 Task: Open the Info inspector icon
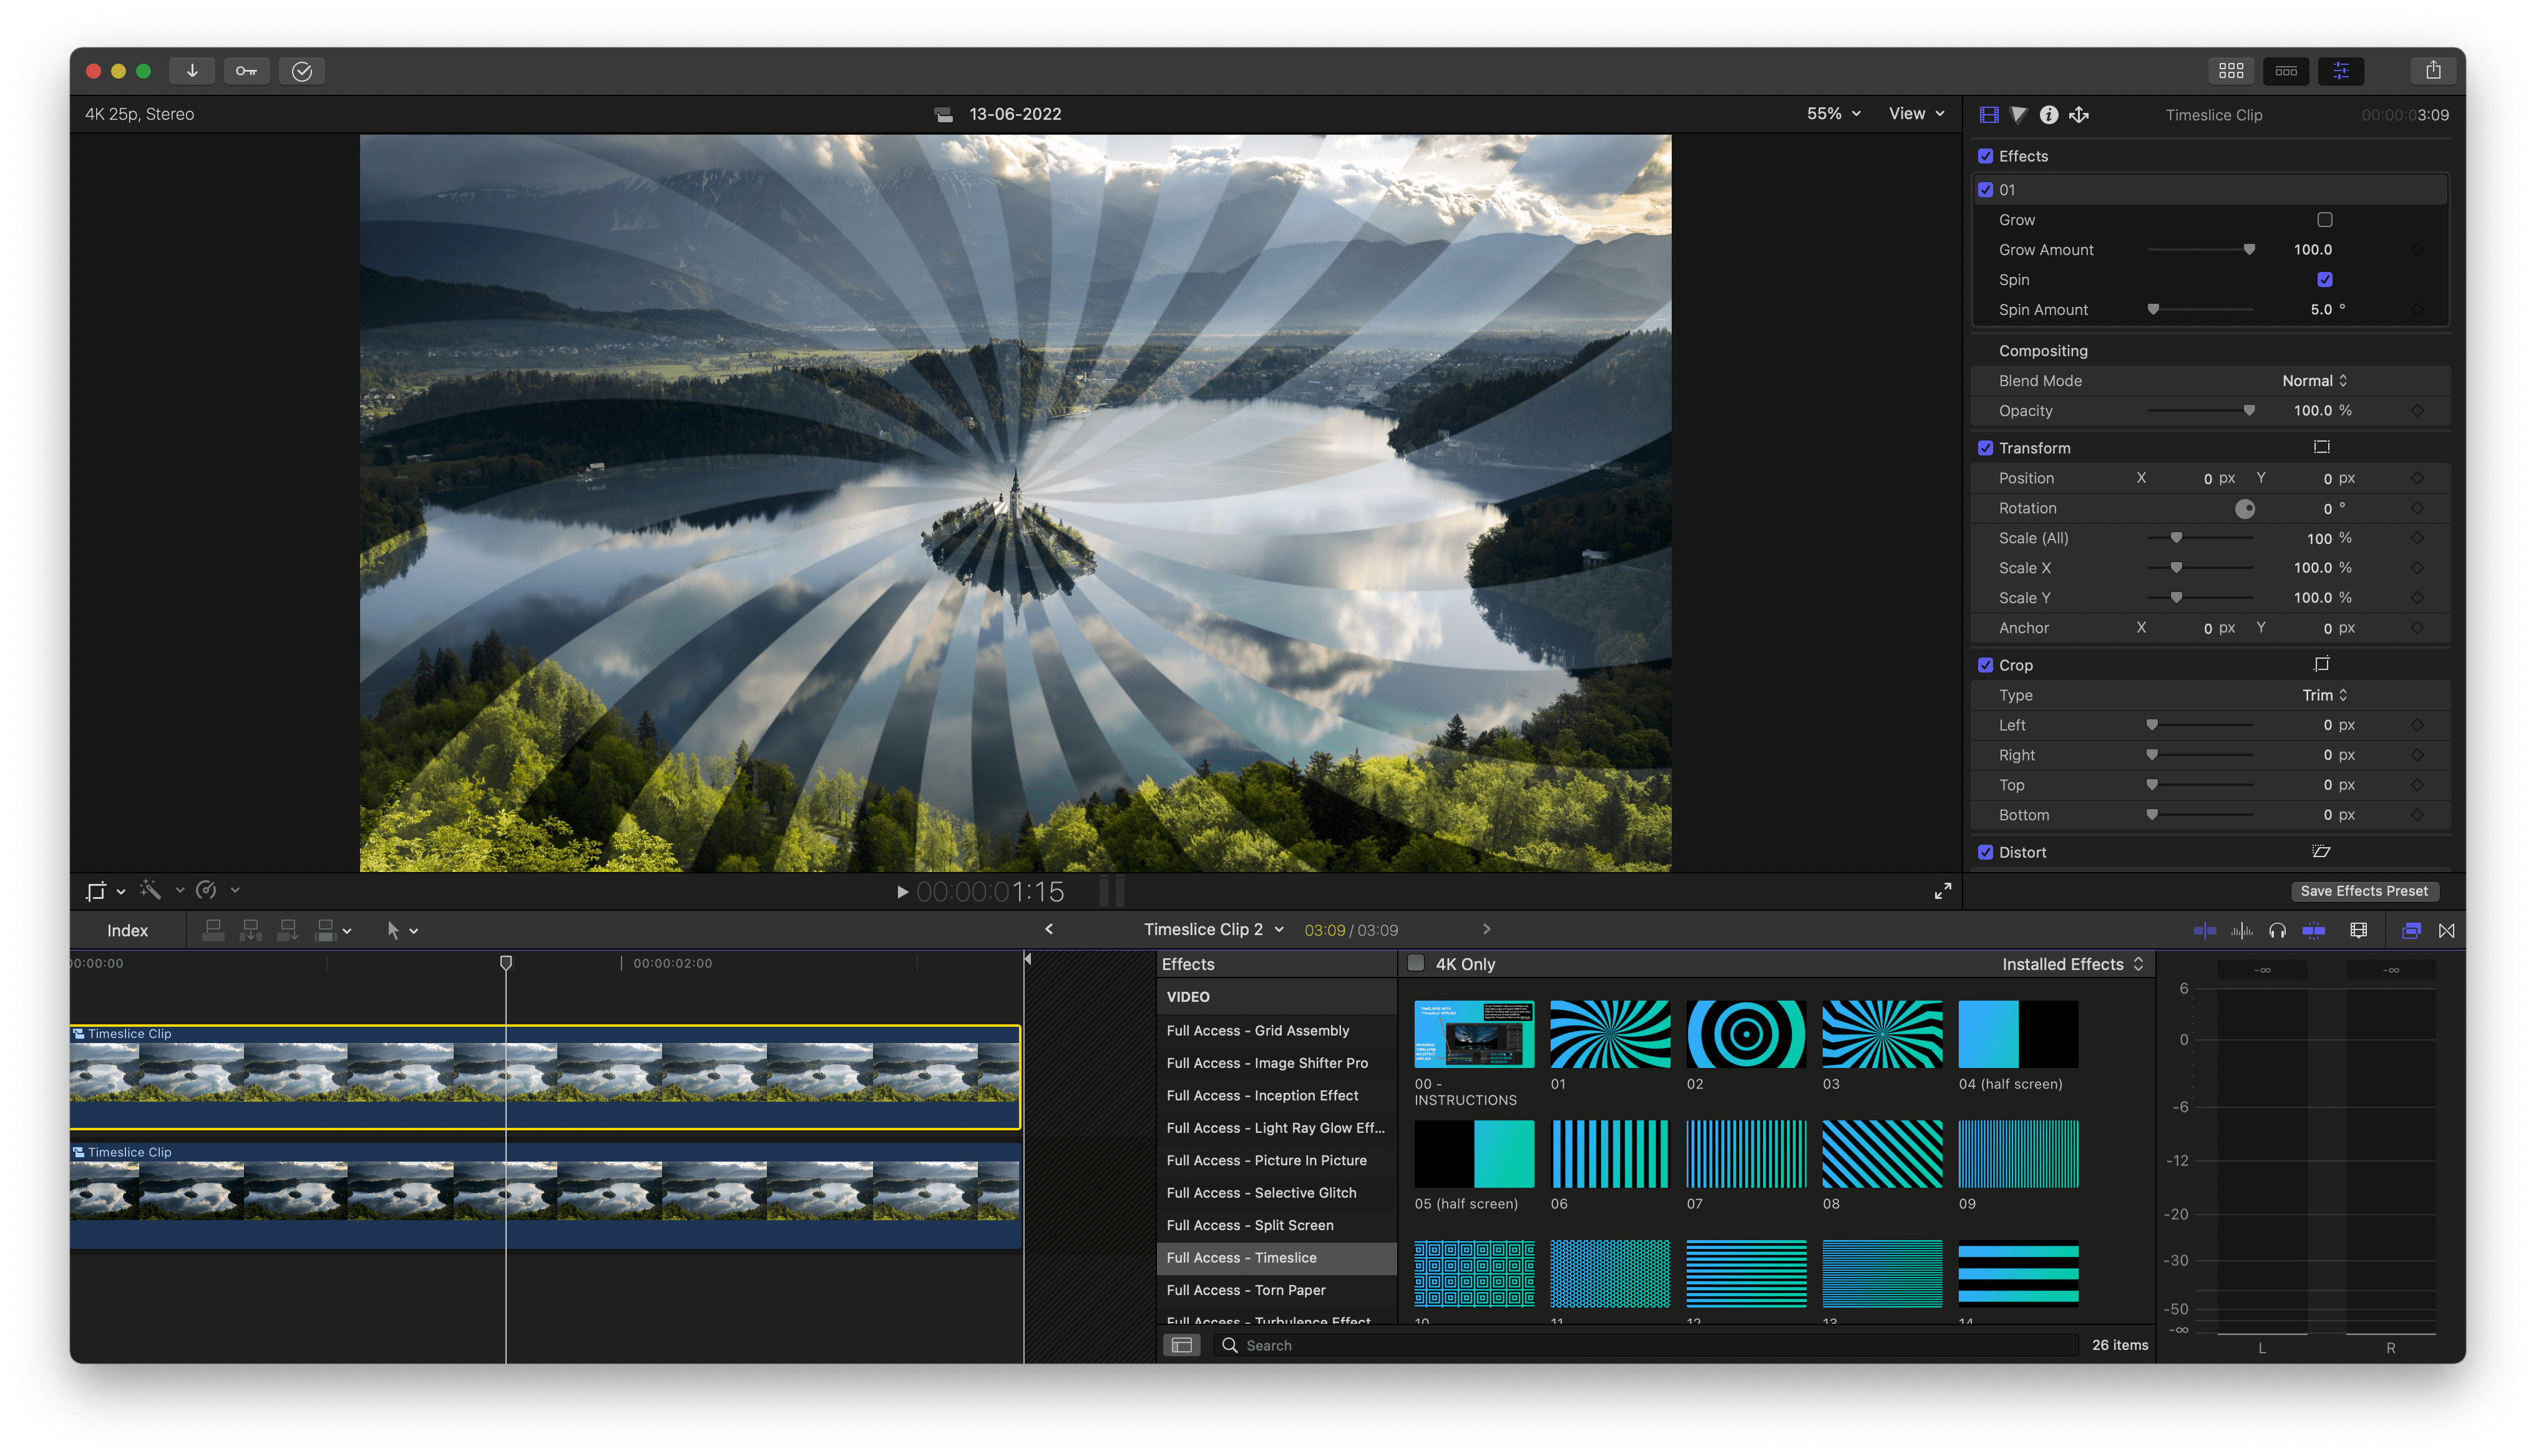[x=2049, y=115]
